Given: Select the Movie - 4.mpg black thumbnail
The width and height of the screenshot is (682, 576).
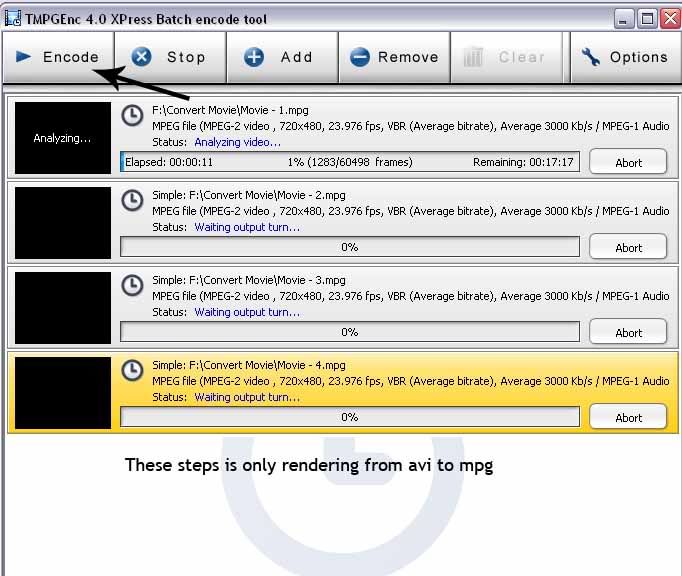Looking at the screenshot, I should [x=63, y=393].
